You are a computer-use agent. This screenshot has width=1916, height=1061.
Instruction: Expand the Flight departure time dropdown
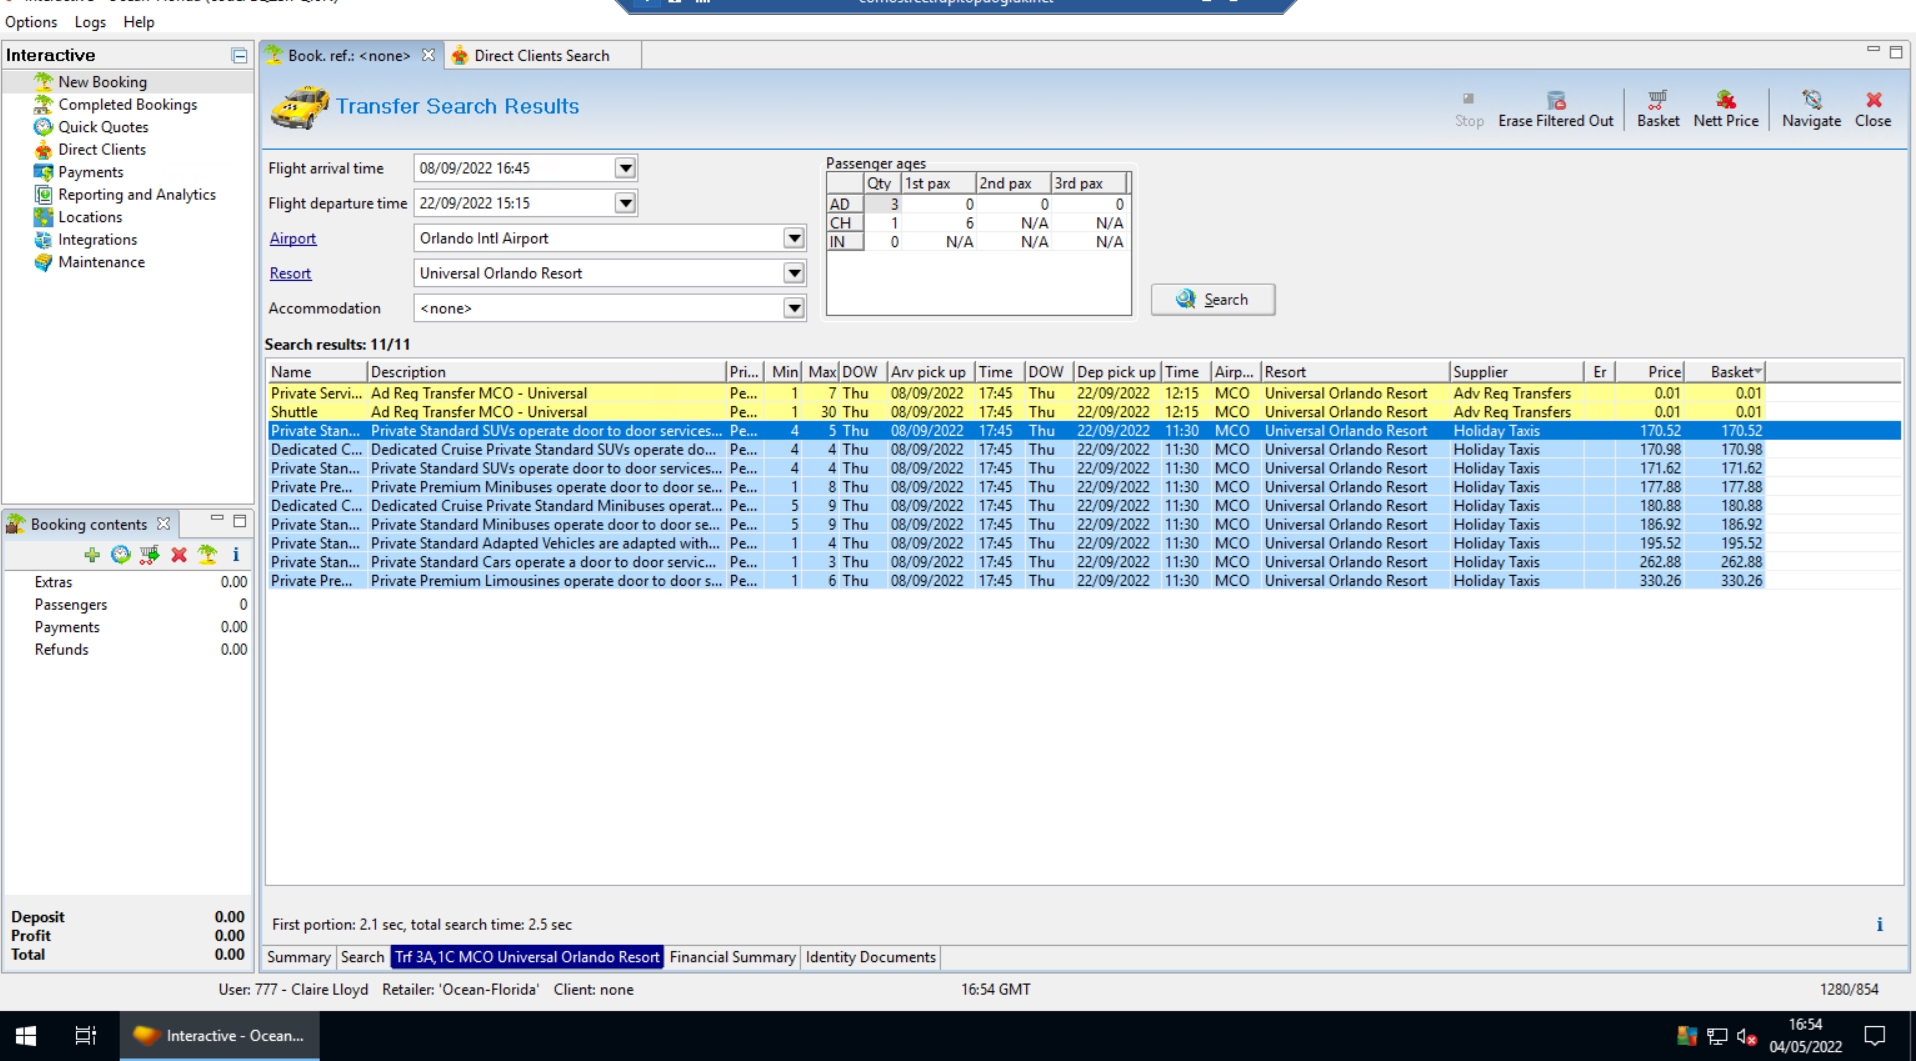click(625, 203)
